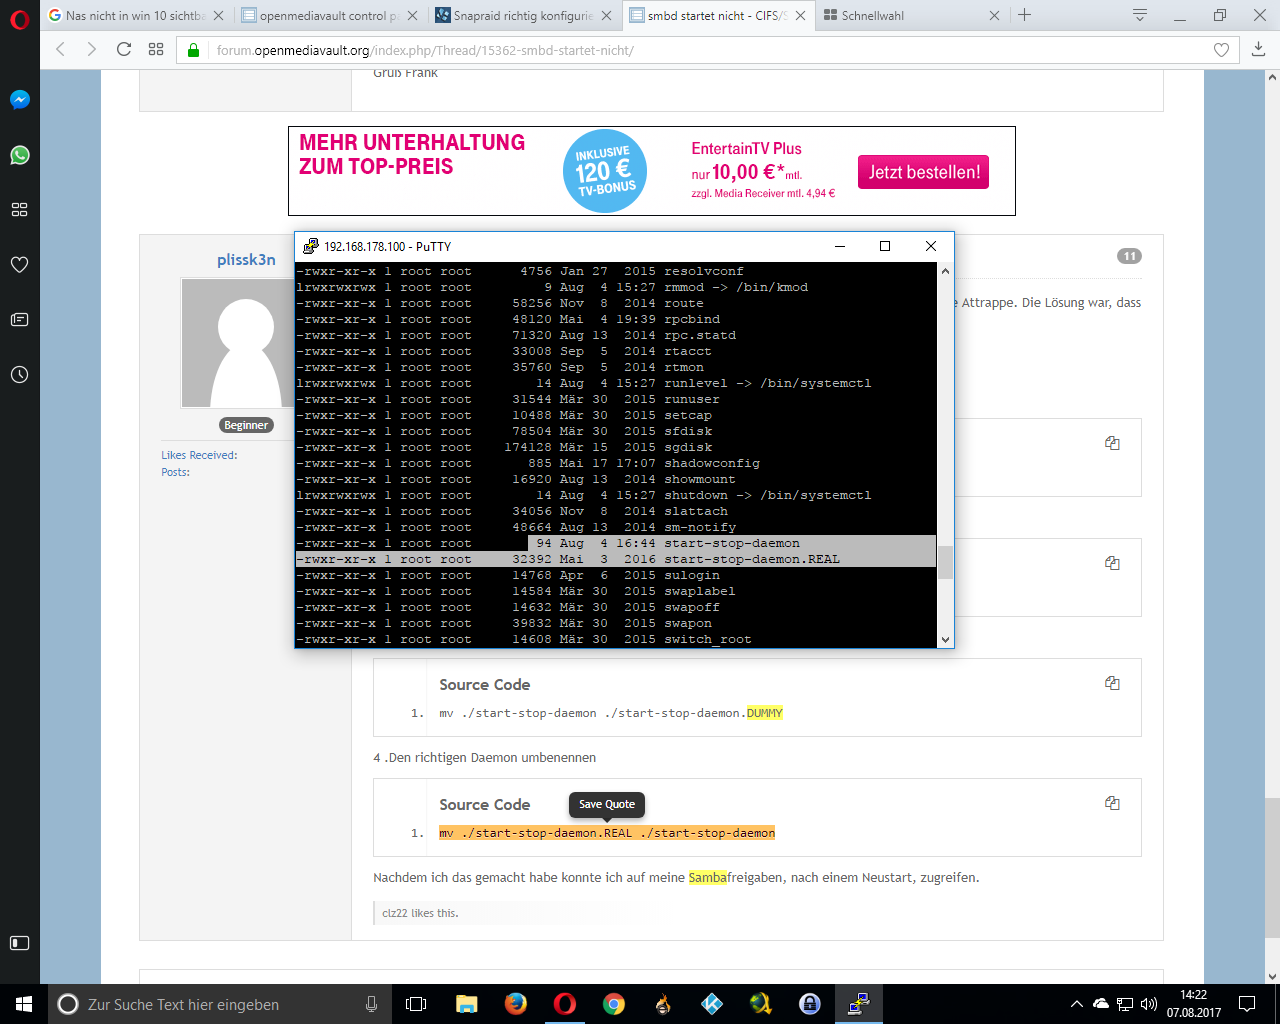Click the 'Save Quote' popup button
Screen dimensions: 1280x1024
point(607,804)
